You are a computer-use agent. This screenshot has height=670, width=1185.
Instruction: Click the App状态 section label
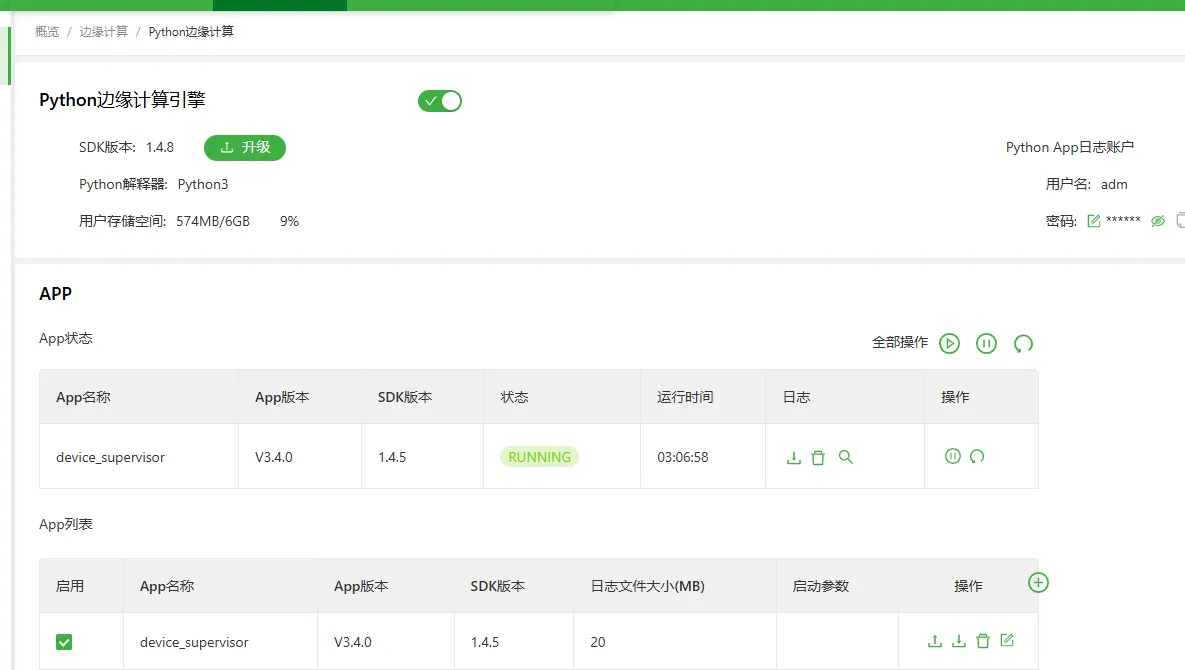66,338
